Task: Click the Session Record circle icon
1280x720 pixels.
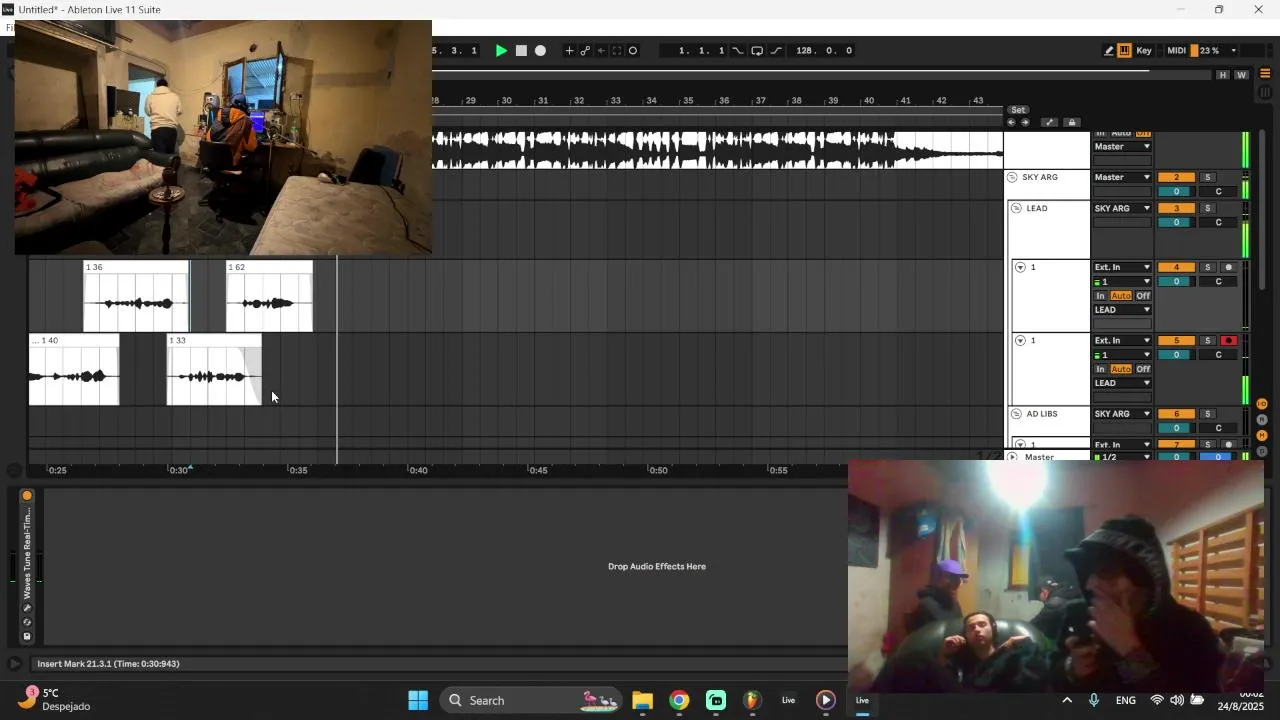Action: click(633, 51)
